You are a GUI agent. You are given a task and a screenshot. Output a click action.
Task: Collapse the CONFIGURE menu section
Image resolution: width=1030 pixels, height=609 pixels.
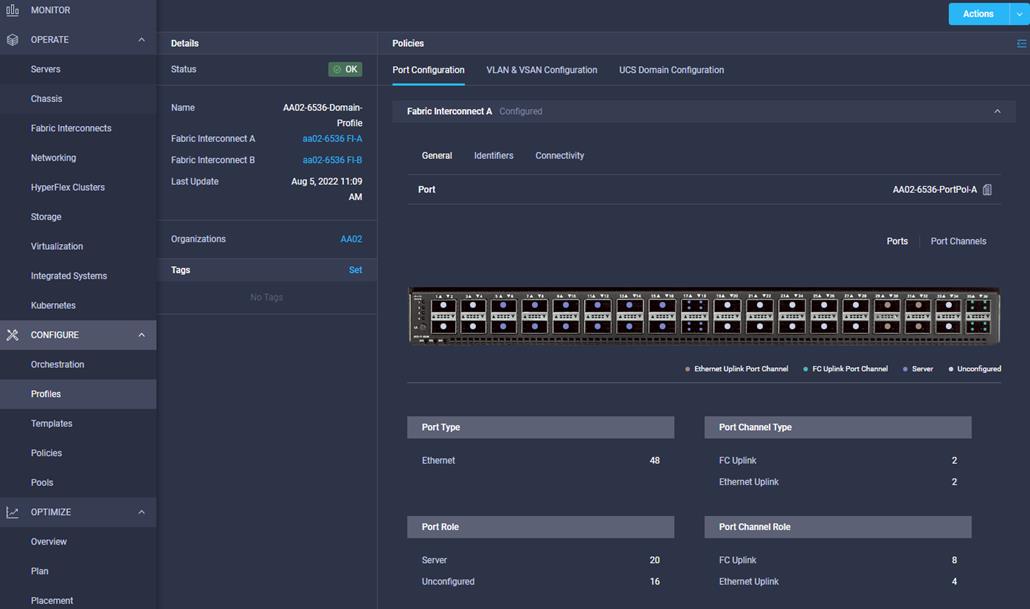tap(141, 335)
